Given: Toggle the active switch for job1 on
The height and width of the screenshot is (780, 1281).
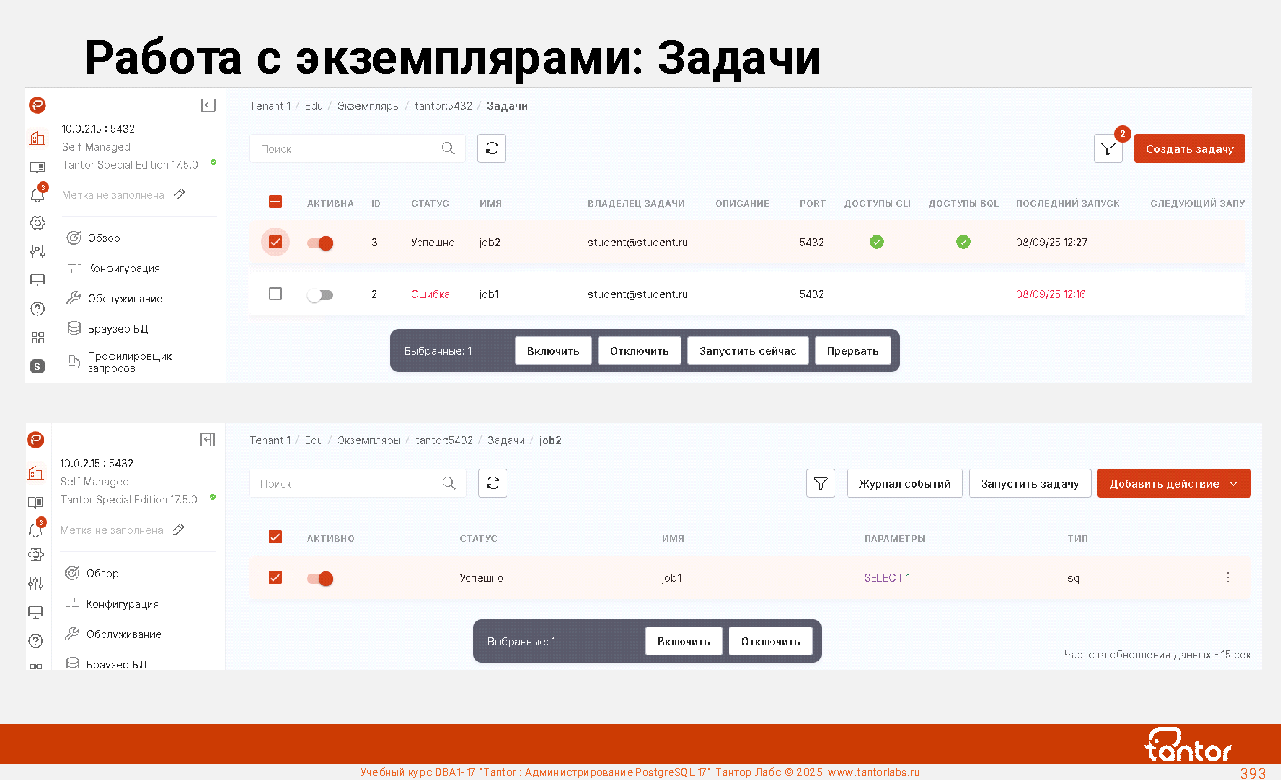Looking at the screenshot, I should point(319,295).
